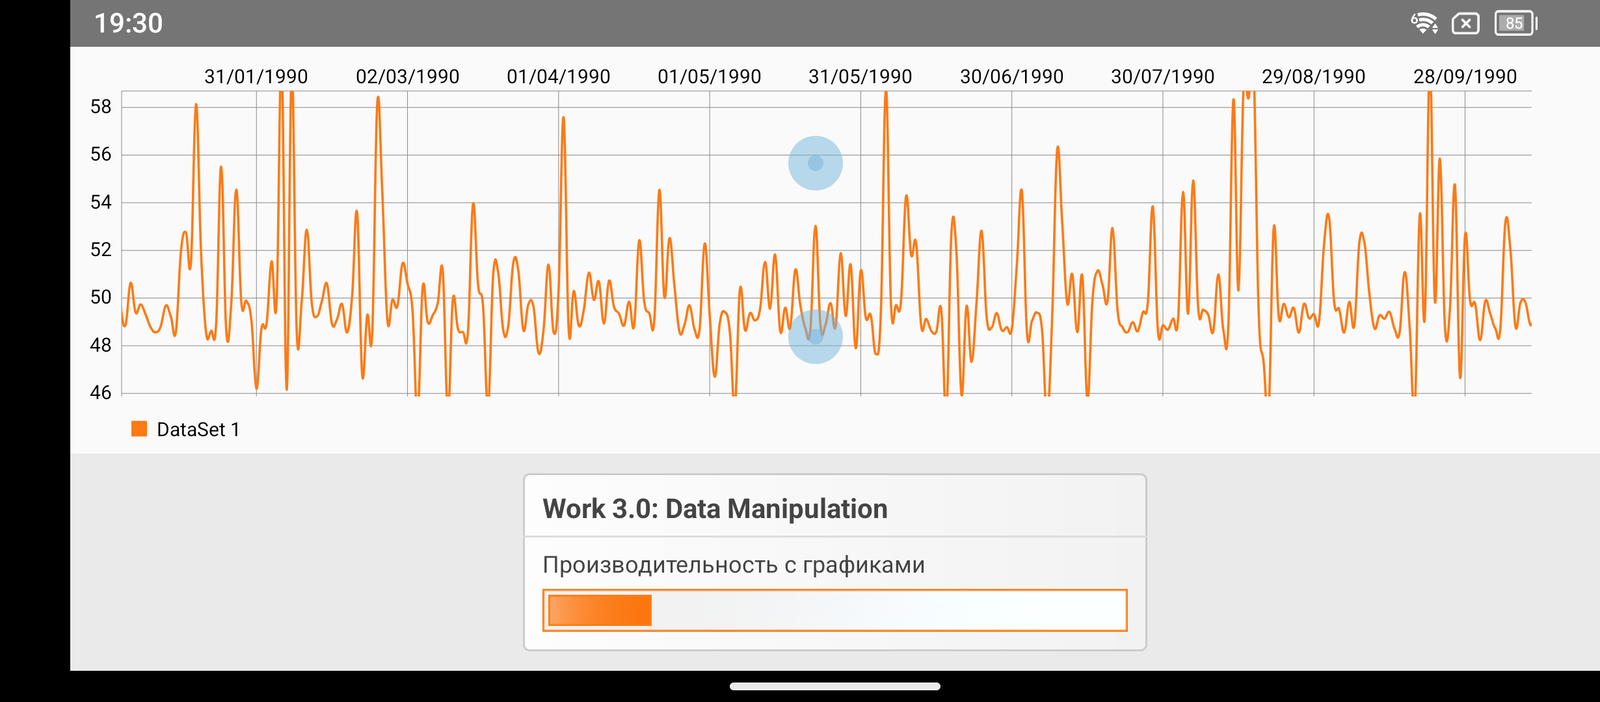Tap the Производительность с графиками label
This screenshot has height=702, width=1600.
pos(733,565)
